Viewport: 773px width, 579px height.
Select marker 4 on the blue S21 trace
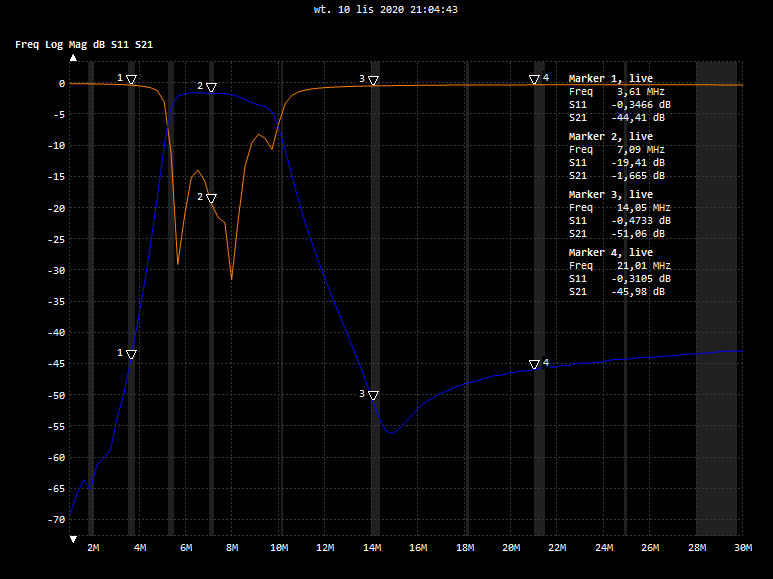coord(534,365)
